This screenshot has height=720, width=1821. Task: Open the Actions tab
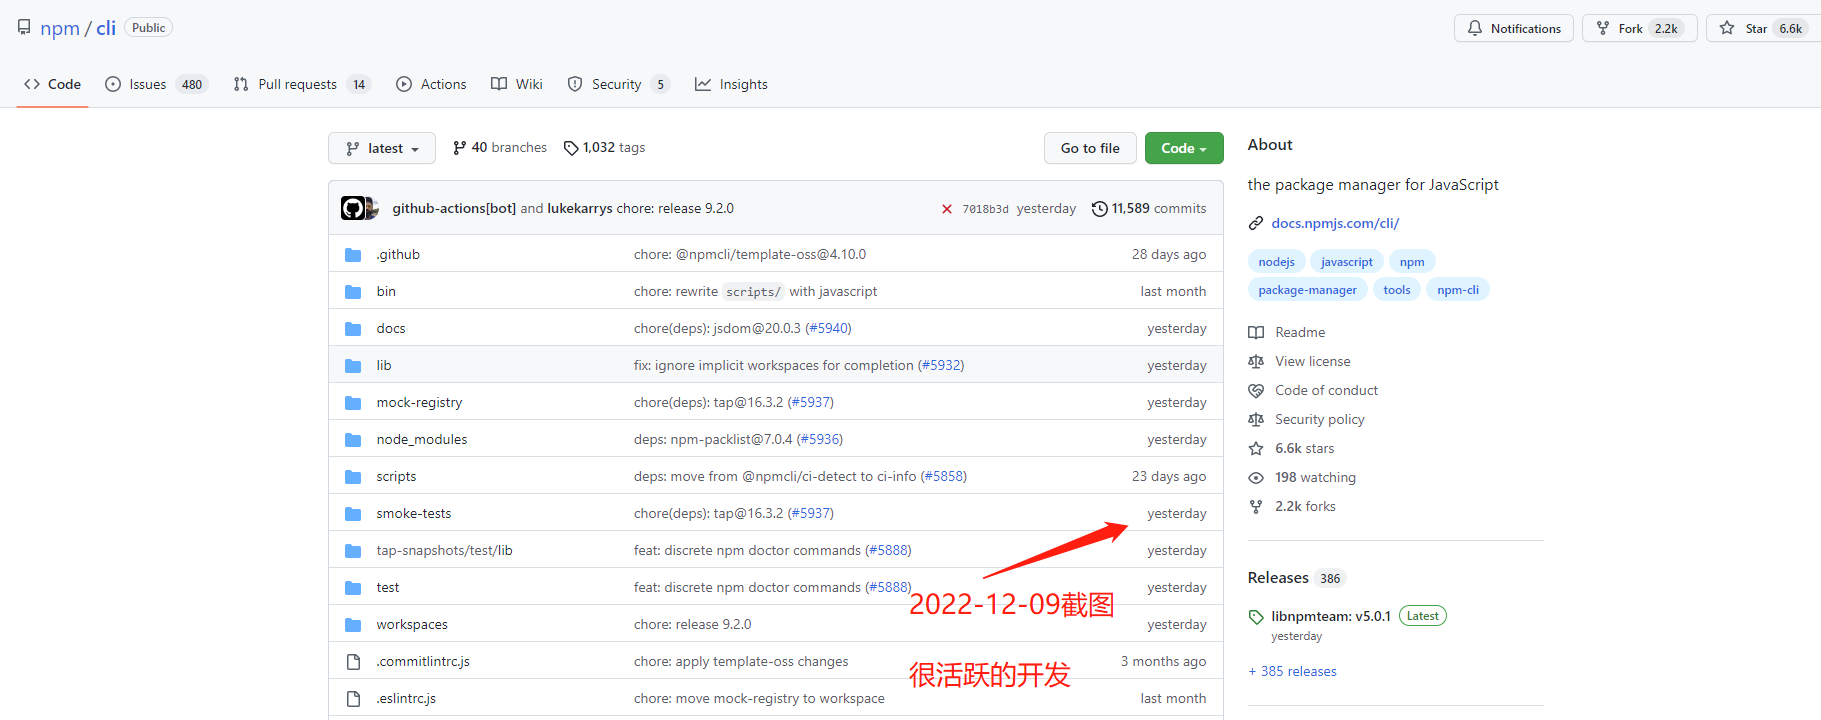pyautogui.click(x=431, y=84)
